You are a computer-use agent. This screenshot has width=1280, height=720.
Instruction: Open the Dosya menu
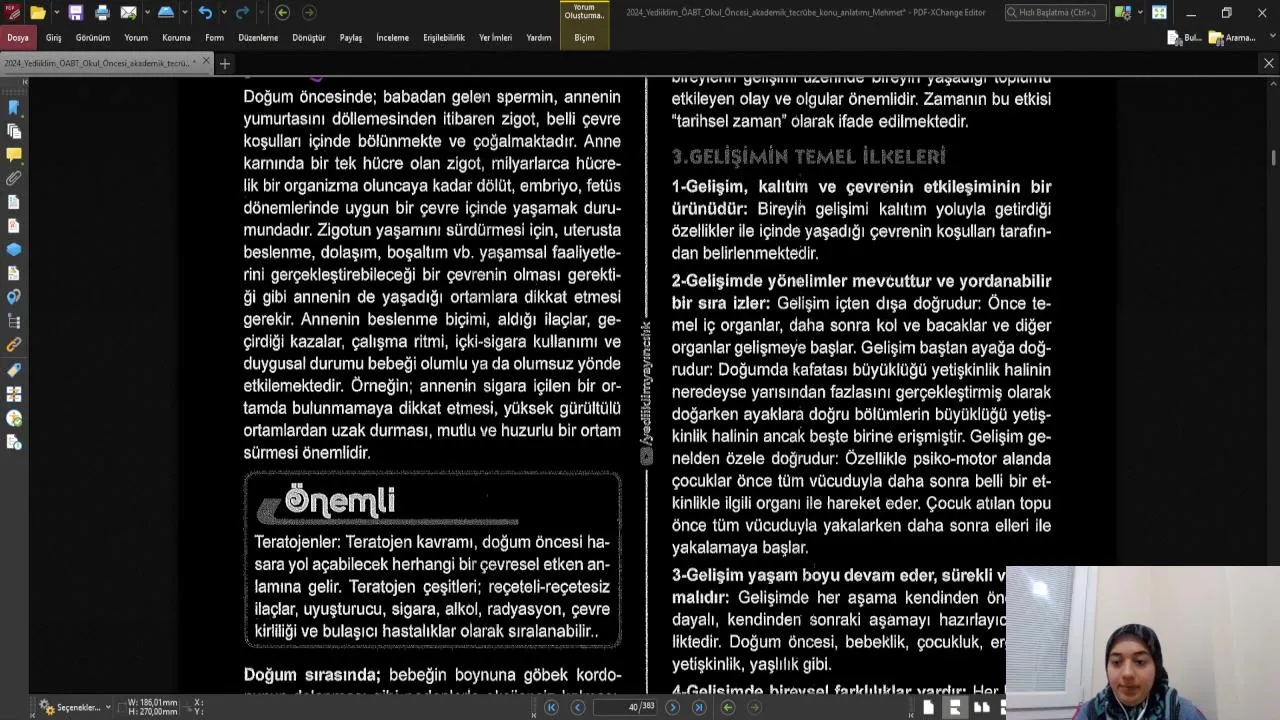tap(18, 38)
